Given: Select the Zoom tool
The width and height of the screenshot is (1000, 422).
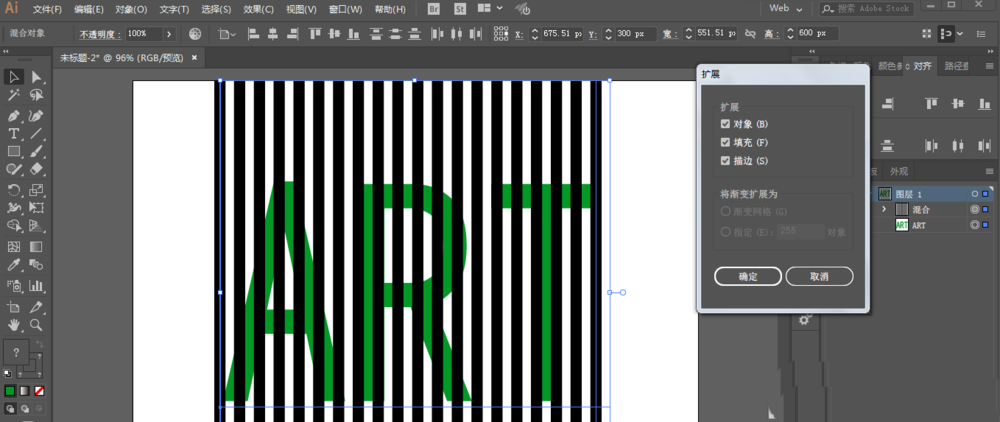Looking at the screenshot, I should click(36, 324).
